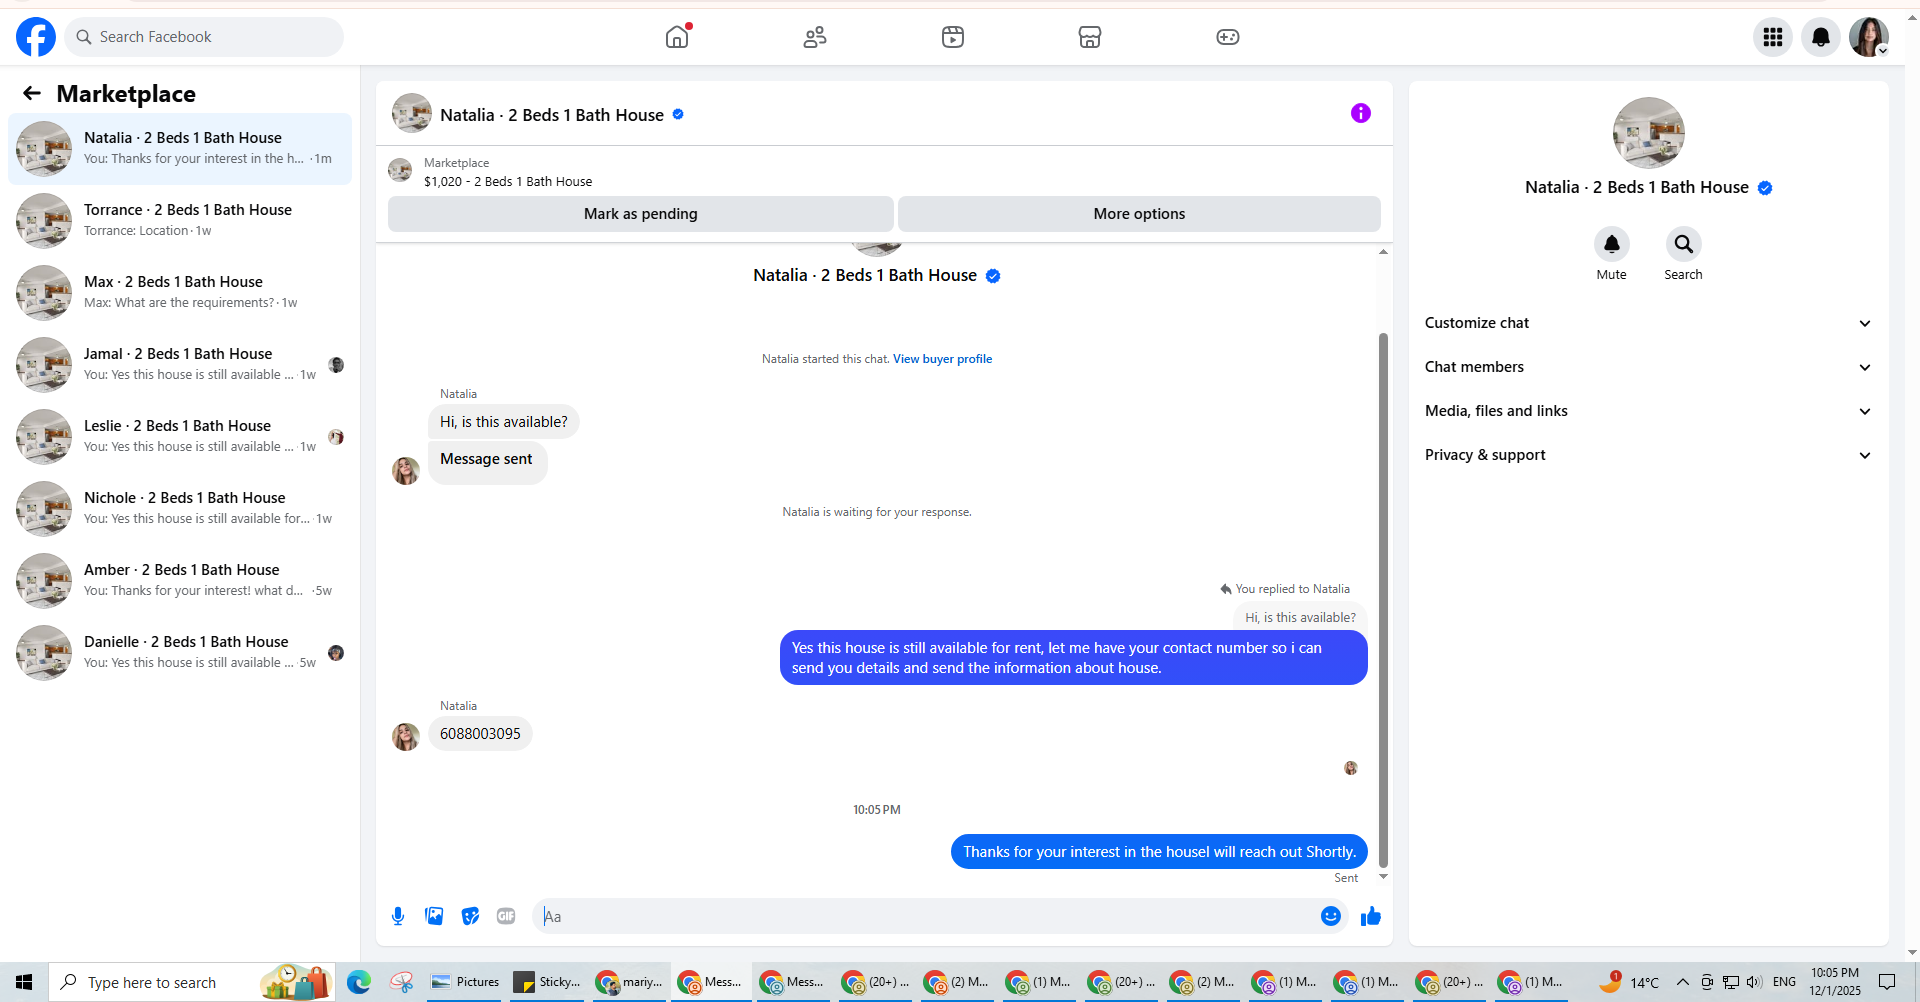Open the Reels video icon
The height and width of the screenshot is (1002, 1920).
pyautogui.click(x=953, y=37)
